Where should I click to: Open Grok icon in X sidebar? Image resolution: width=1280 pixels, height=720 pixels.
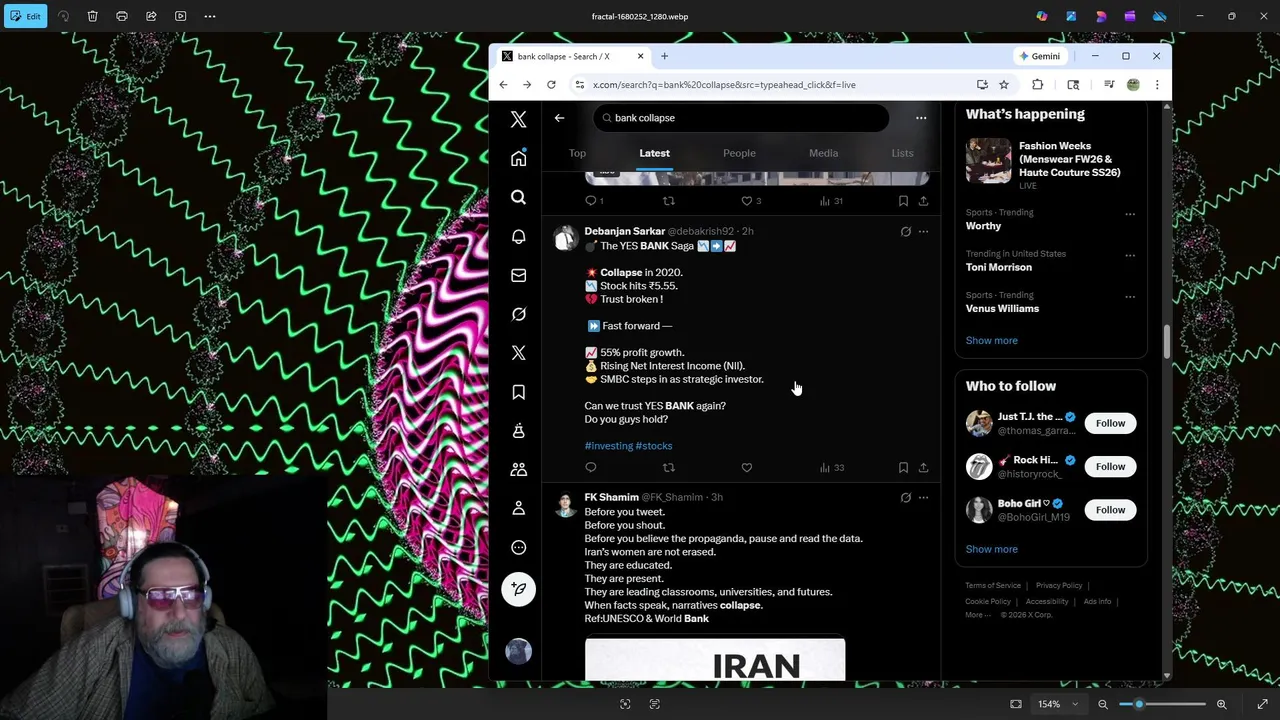point(518,314)
